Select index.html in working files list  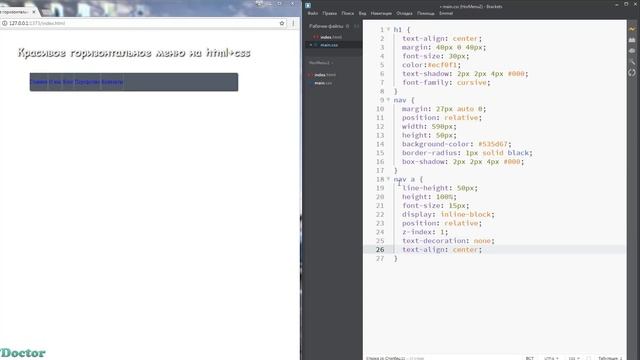pyautogui.click(x=331, y=37)
